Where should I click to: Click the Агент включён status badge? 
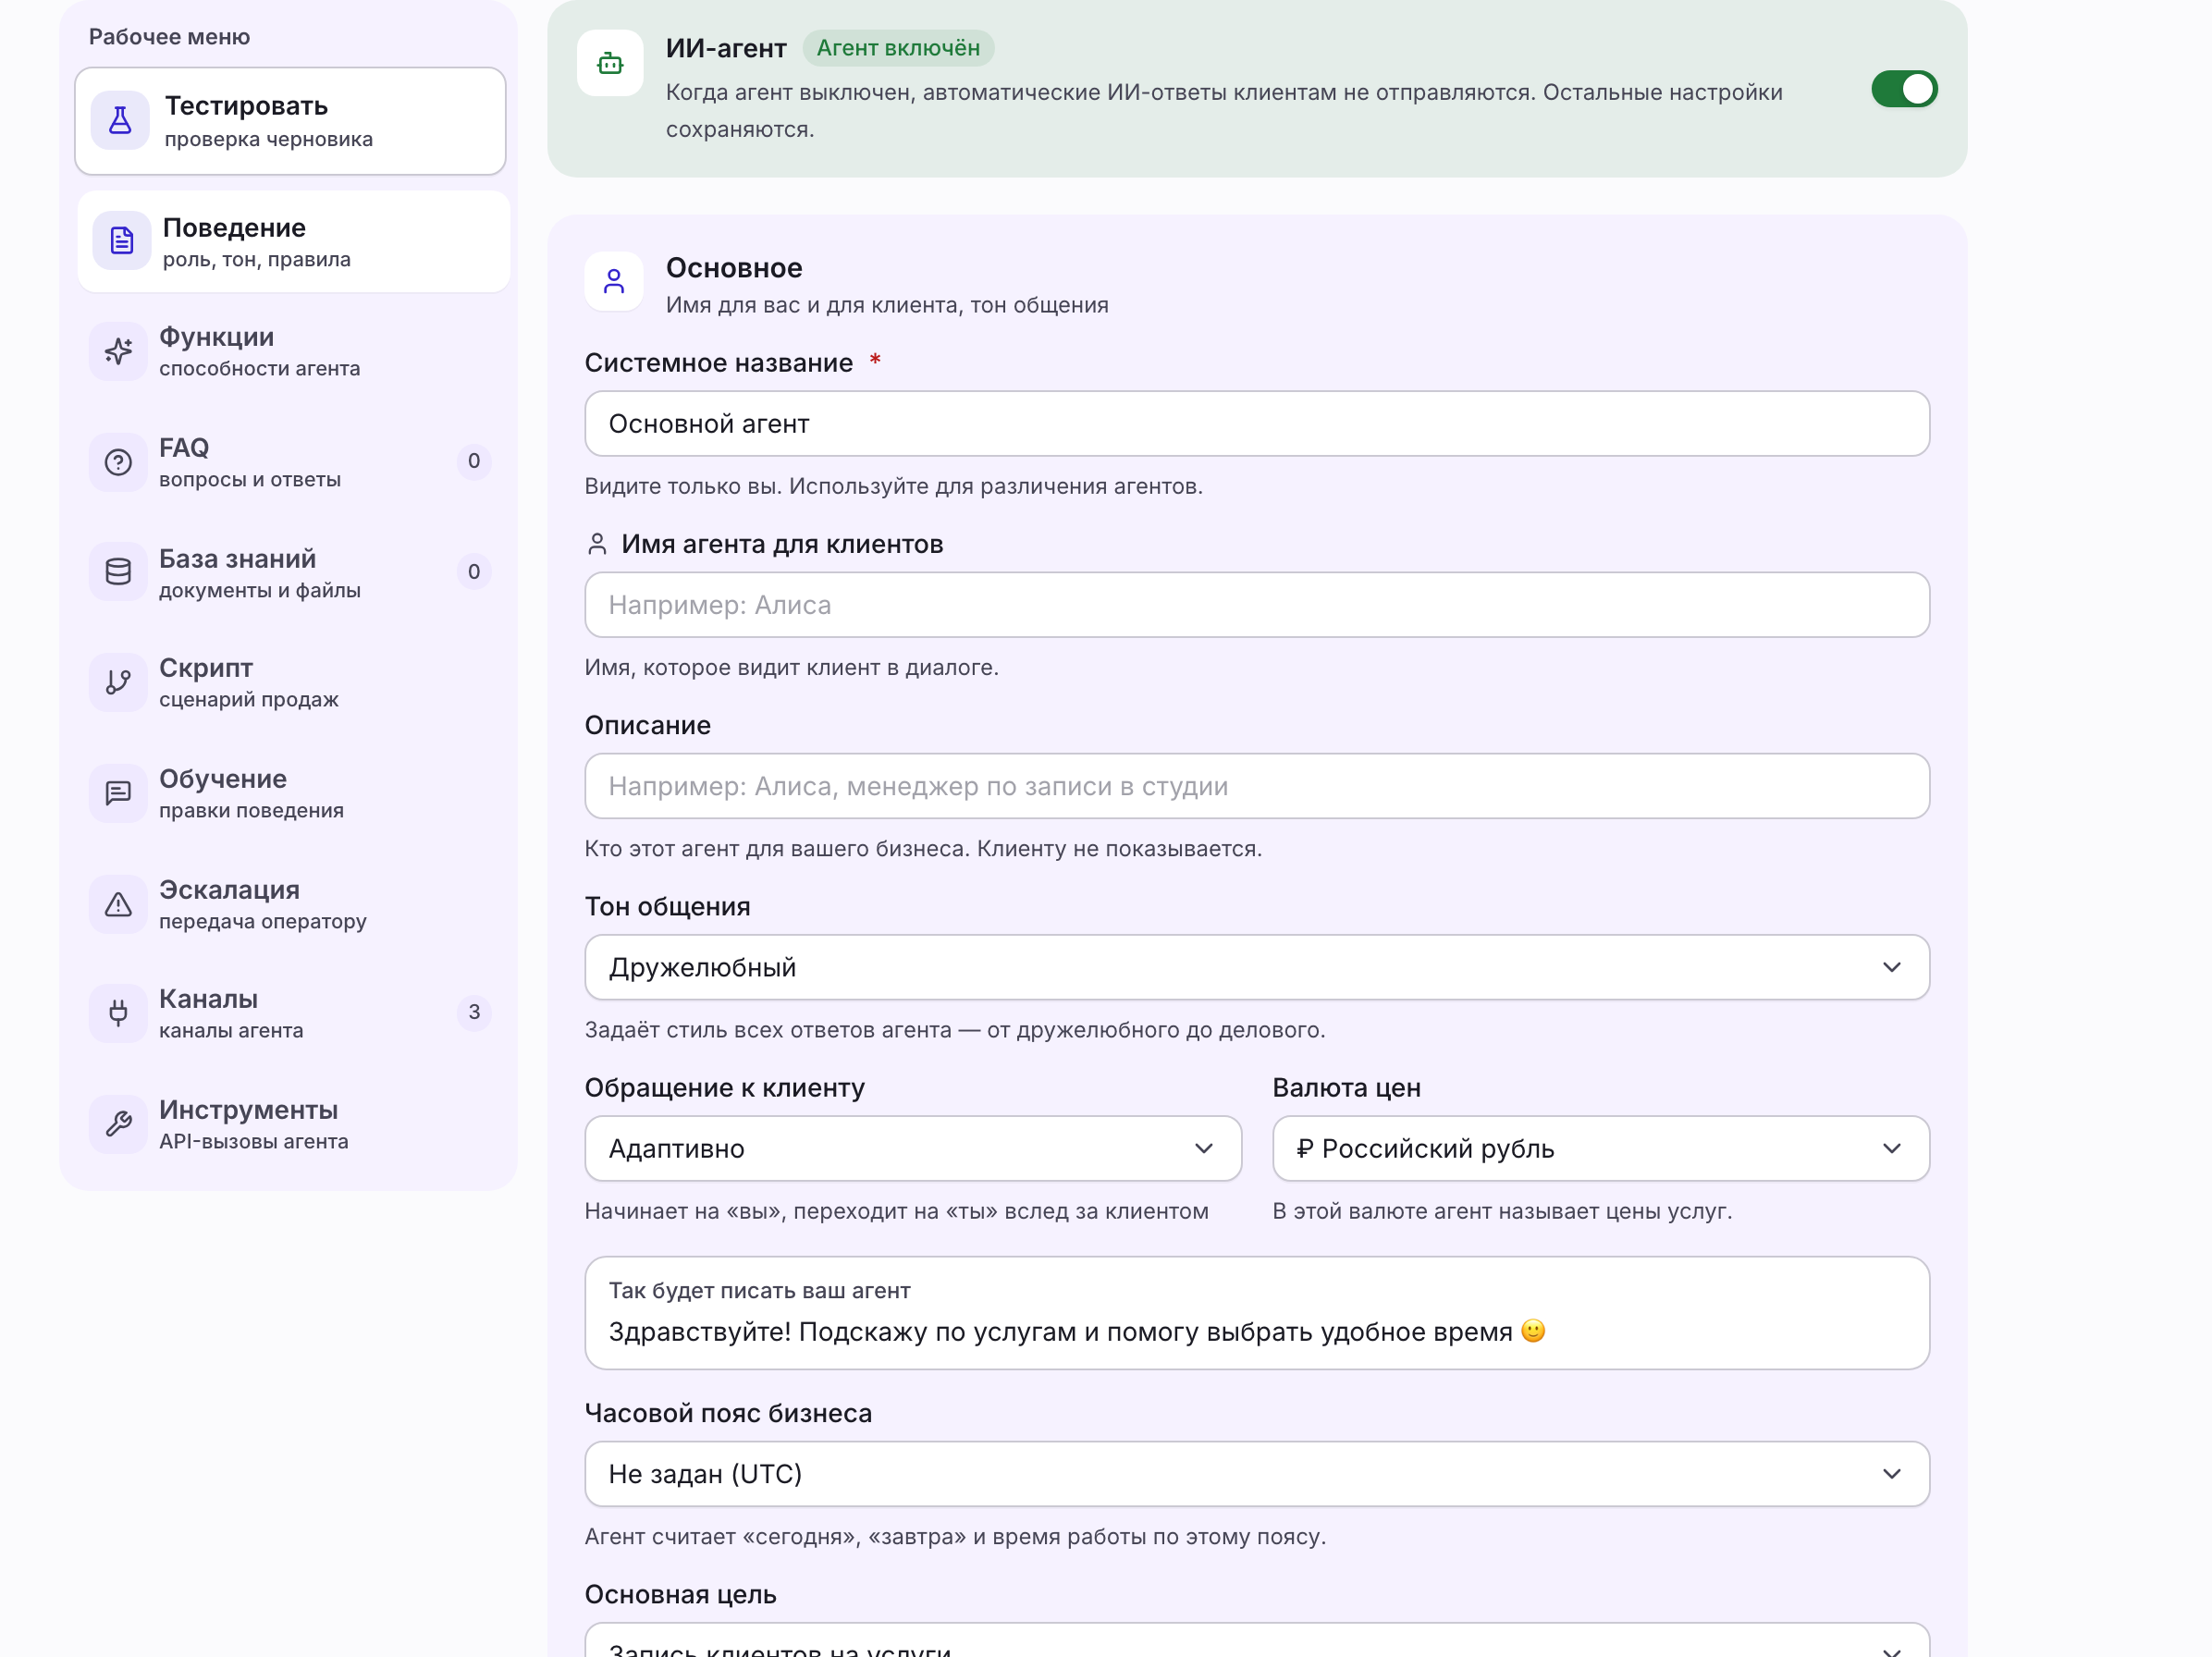pyautogui.click(x=898, y=48)
